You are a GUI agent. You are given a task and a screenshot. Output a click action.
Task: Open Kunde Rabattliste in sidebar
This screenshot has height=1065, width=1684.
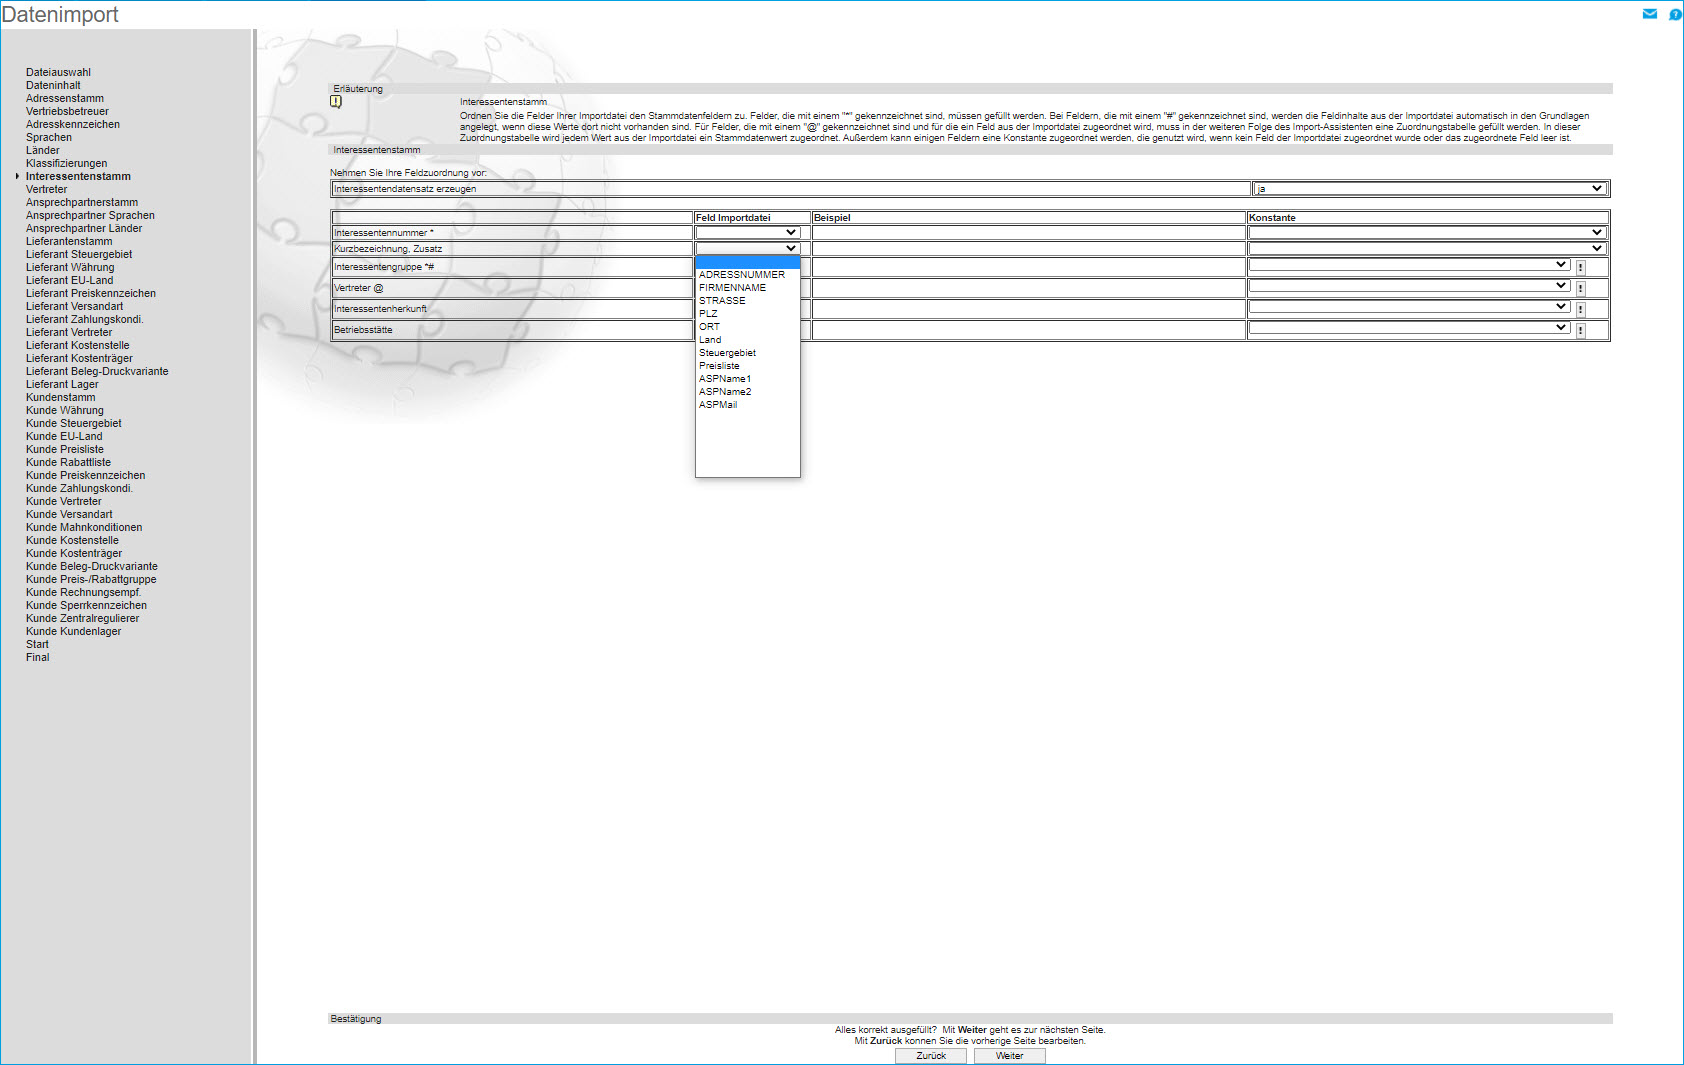point(68,462)
